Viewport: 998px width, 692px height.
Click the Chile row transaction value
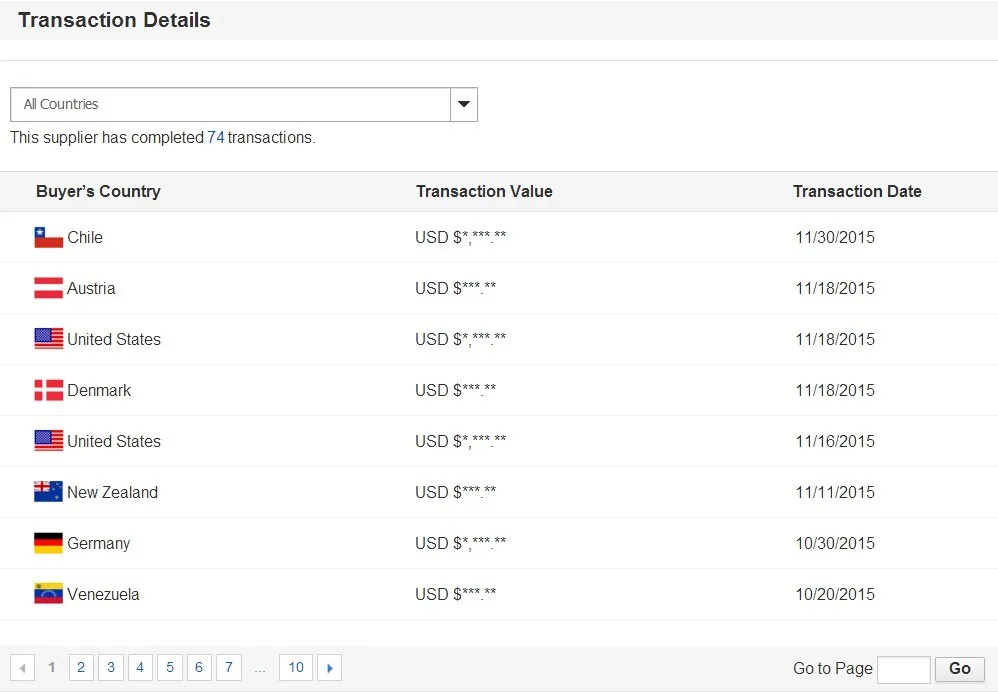click(461, 237)
